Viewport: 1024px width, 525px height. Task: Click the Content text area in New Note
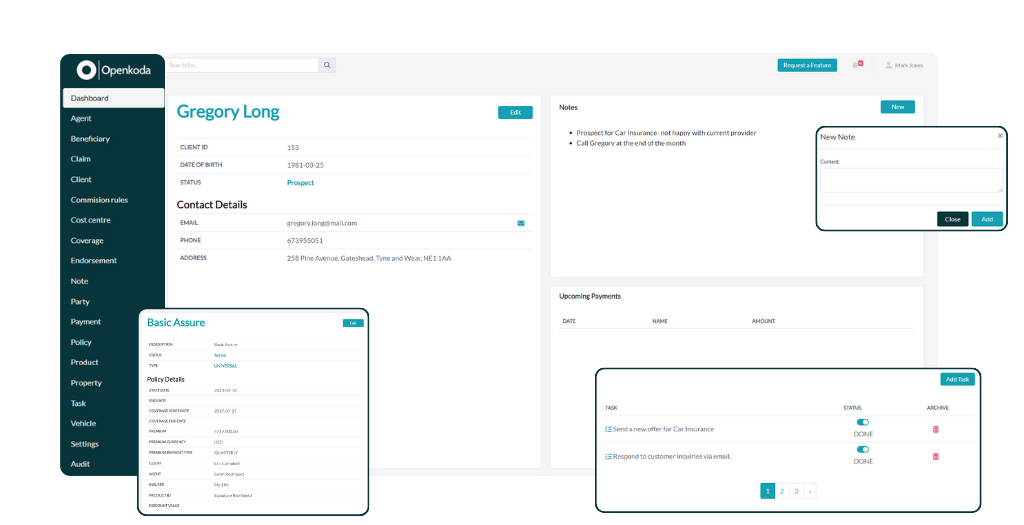point(910,180)
